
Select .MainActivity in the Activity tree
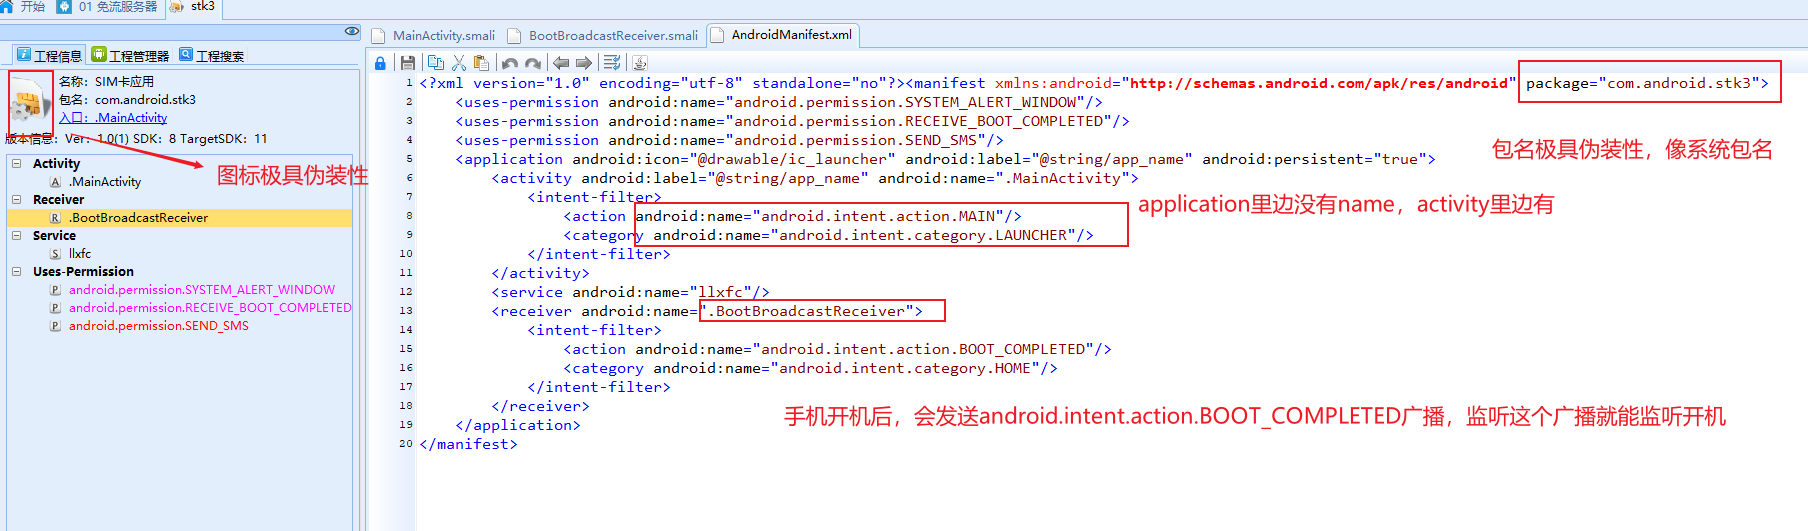point(105,181)
